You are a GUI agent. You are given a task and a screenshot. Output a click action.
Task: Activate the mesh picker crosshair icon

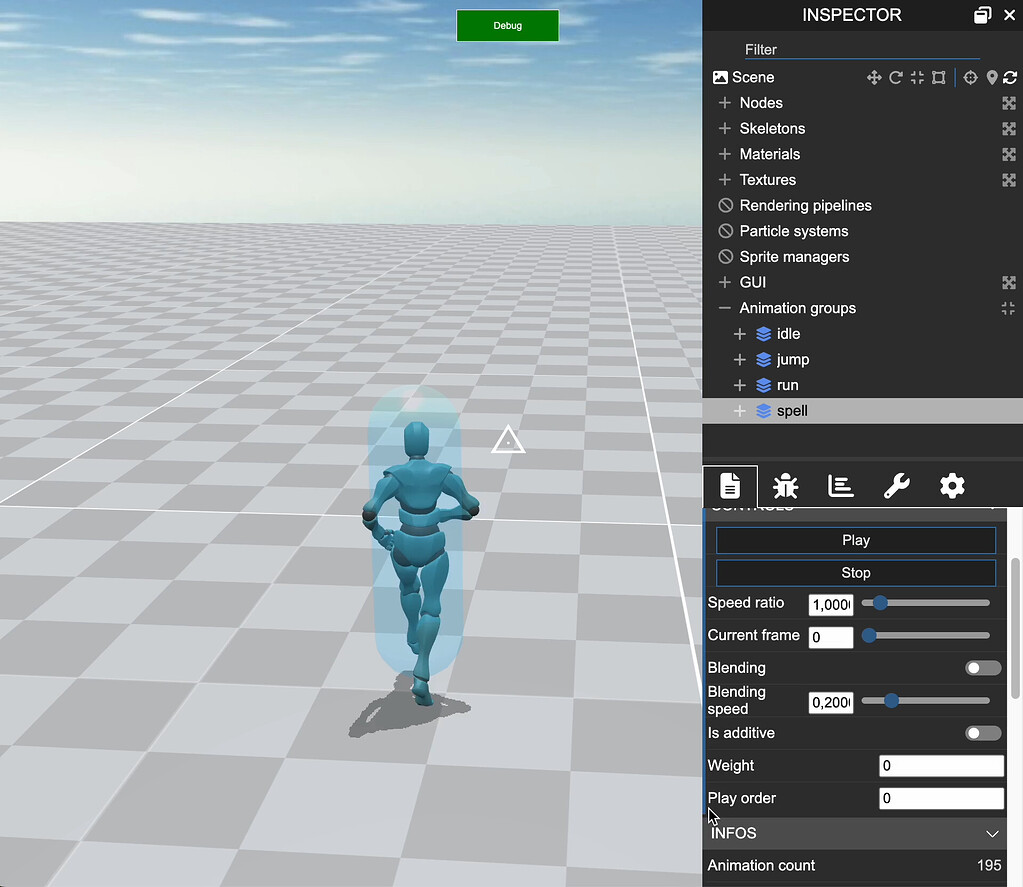(x=969, y=77)
